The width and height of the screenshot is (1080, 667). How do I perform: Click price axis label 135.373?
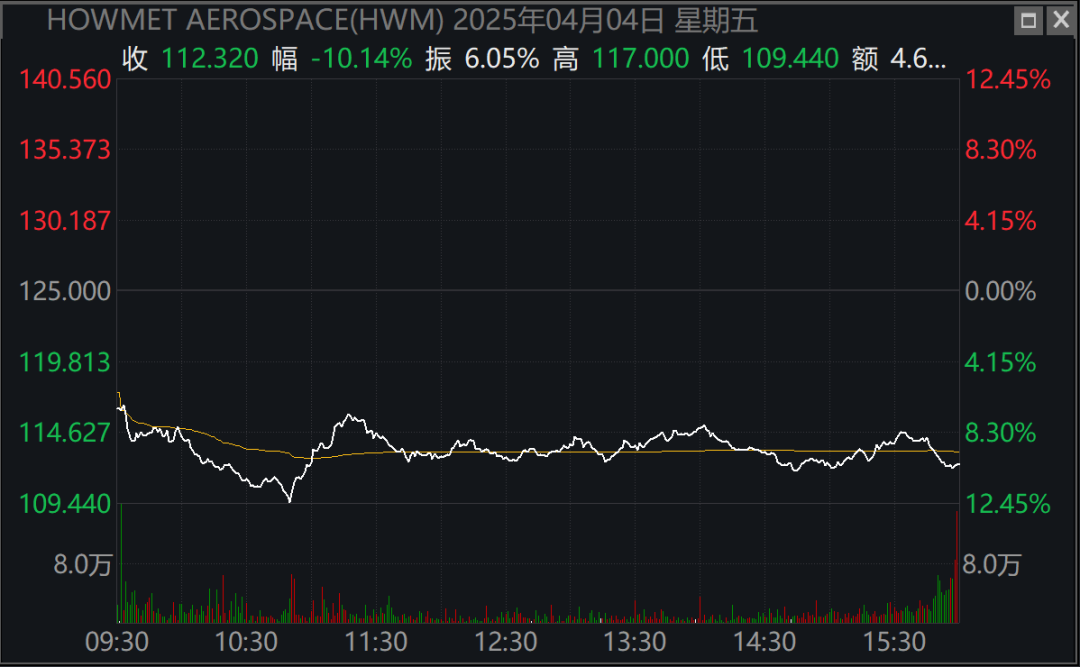point(65,150)
